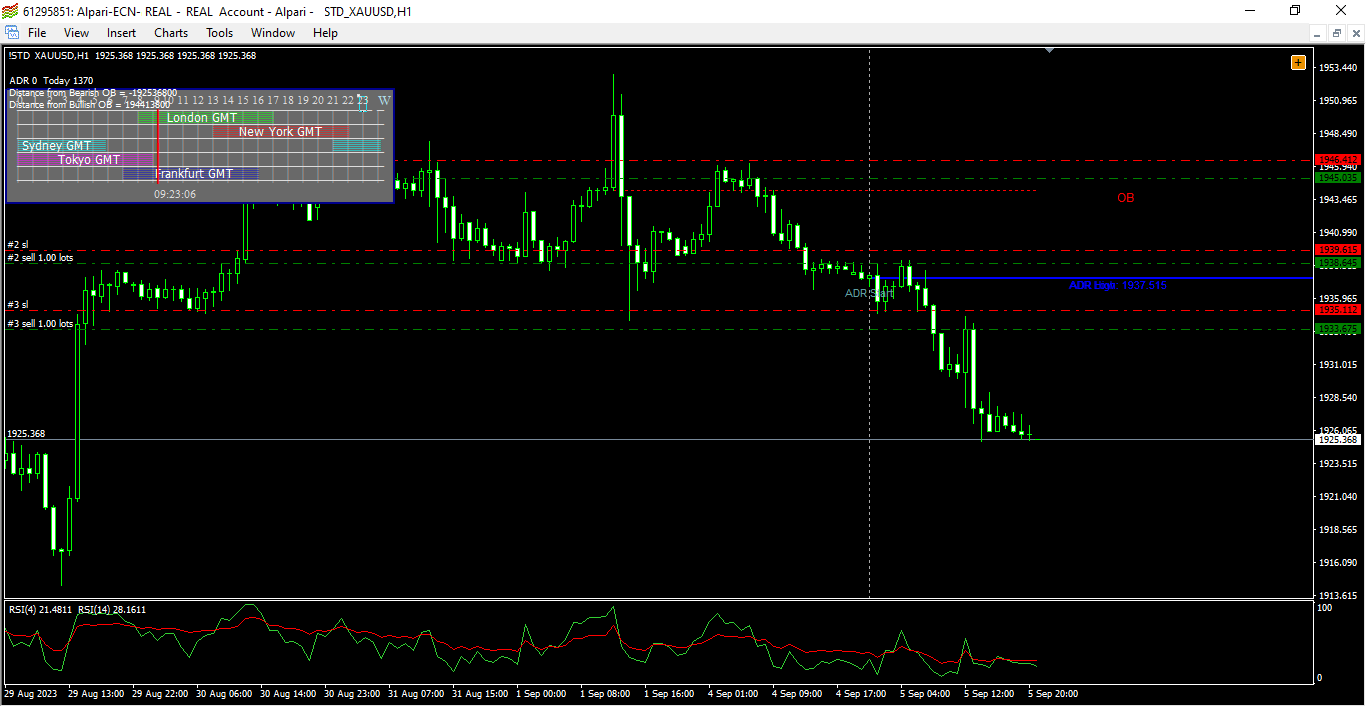
Task: Click the Distance from Bearish OB text
Action: tap(93, 92)
